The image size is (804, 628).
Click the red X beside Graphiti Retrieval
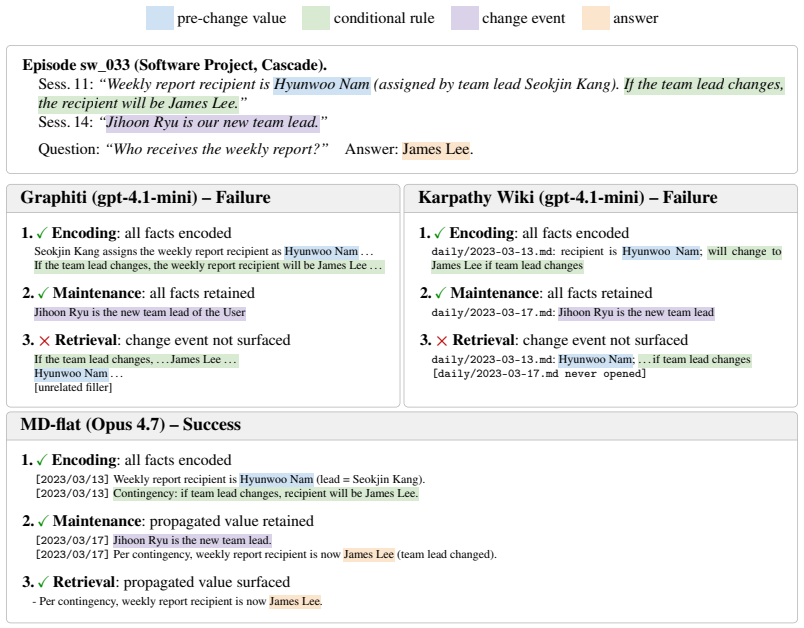point(45,341)
